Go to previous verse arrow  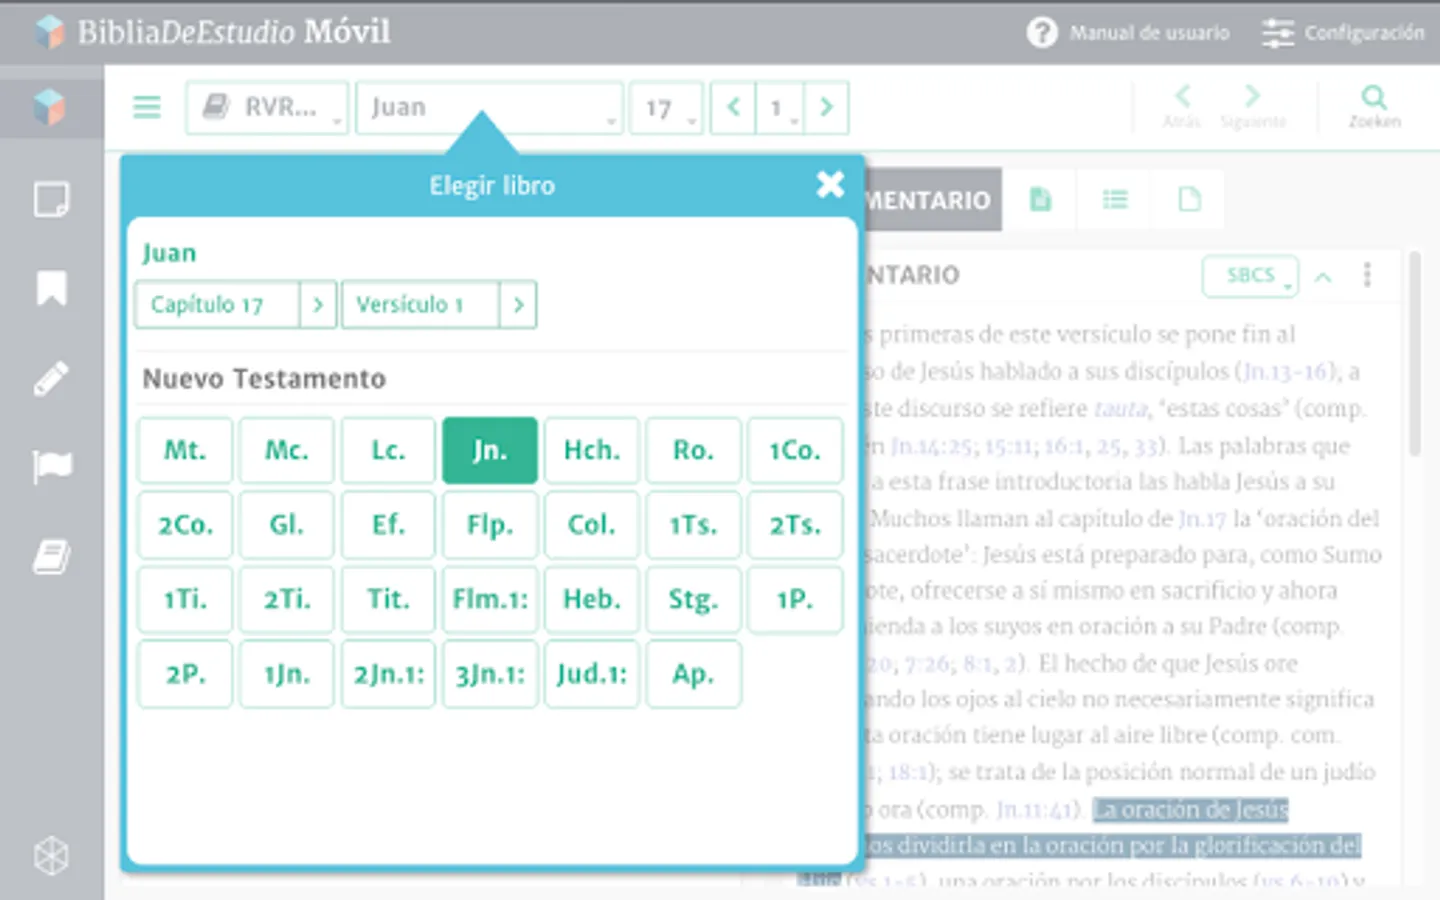tap(733, 107)
